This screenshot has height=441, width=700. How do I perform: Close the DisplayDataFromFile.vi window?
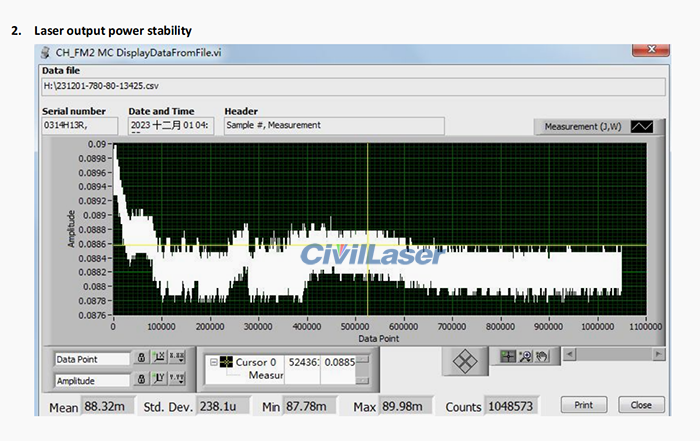[651, 49]
